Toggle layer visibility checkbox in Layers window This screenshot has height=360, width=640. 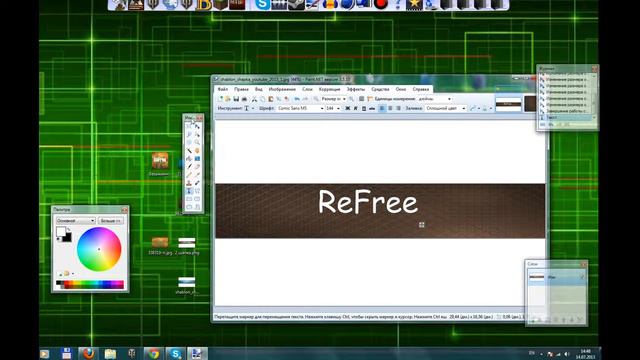[582, 277]
